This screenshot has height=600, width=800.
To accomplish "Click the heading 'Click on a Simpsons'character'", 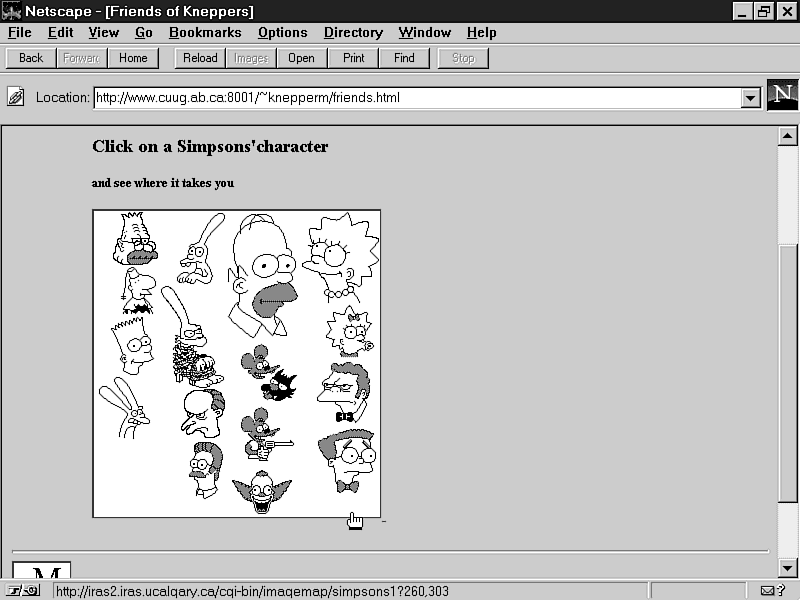I will tap(210, 147).
